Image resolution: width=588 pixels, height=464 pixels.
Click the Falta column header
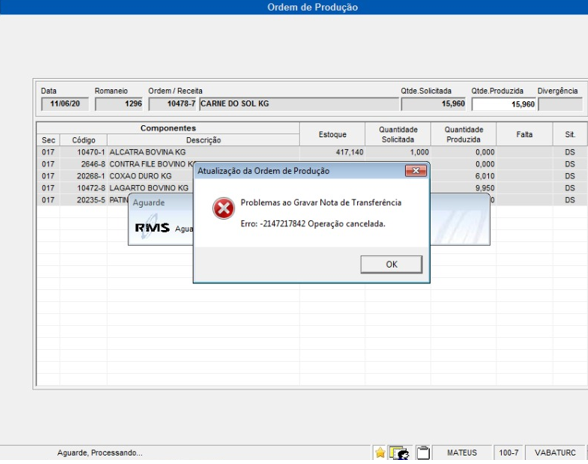[x=524, y=134]
